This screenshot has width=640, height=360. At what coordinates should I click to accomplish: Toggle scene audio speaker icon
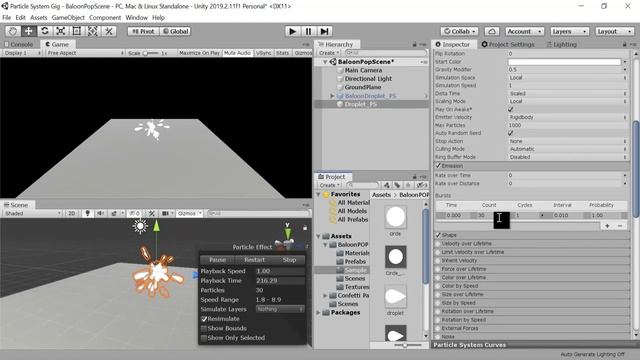click(x=100, y=213)
